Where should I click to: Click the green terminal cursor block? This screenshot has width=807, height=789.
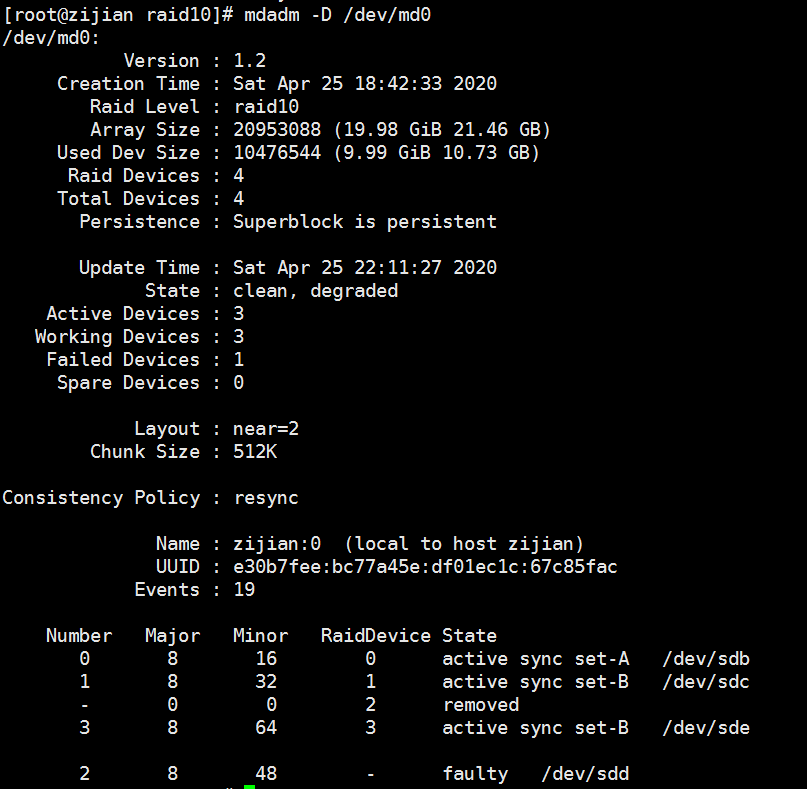click(x=250, y=787)
